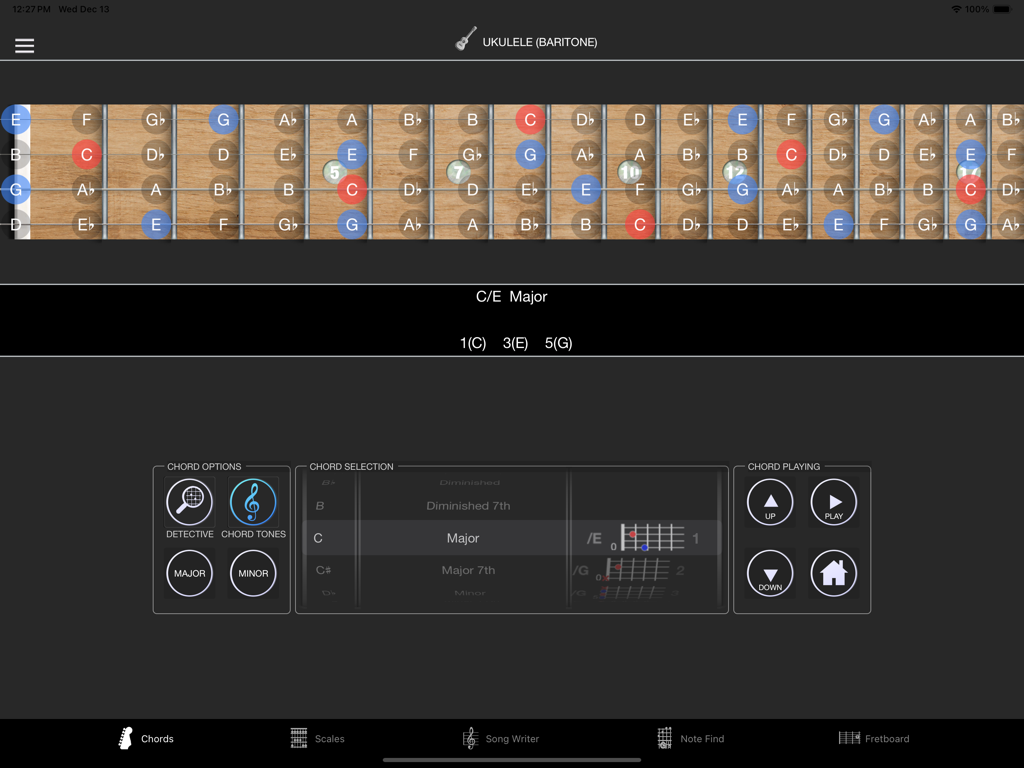1024x768 pixels.
Task: Enable the MINOR chord filter
Action: point(253,573)
